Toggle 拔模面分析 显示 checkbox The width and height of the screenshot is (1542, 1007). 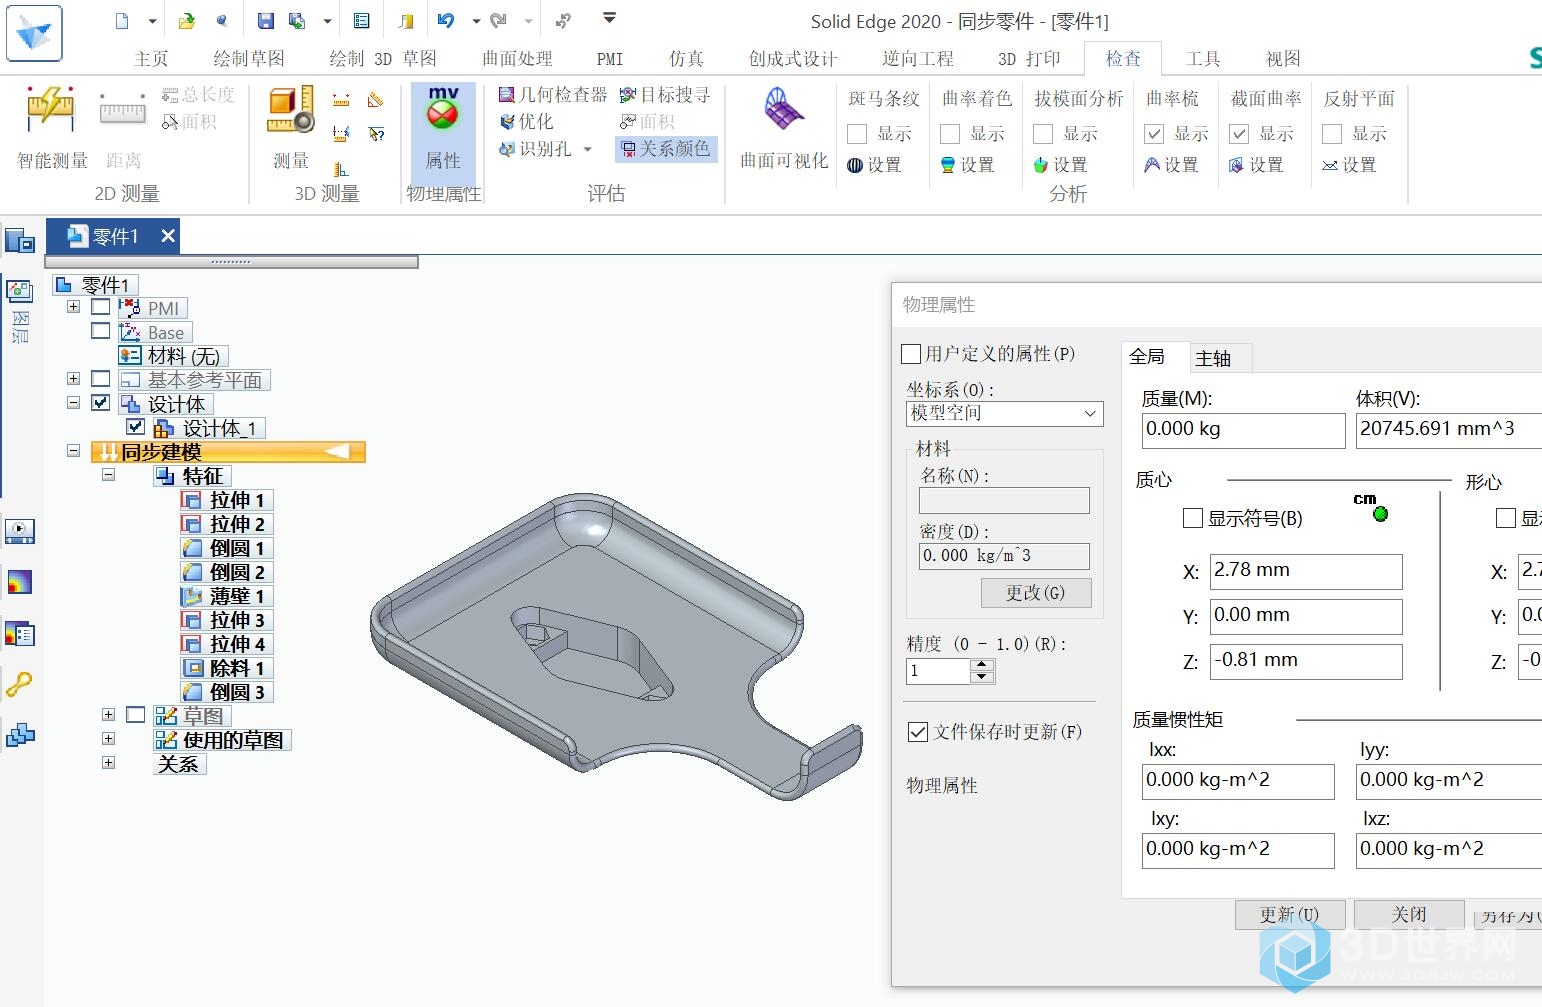[1043, 134]
